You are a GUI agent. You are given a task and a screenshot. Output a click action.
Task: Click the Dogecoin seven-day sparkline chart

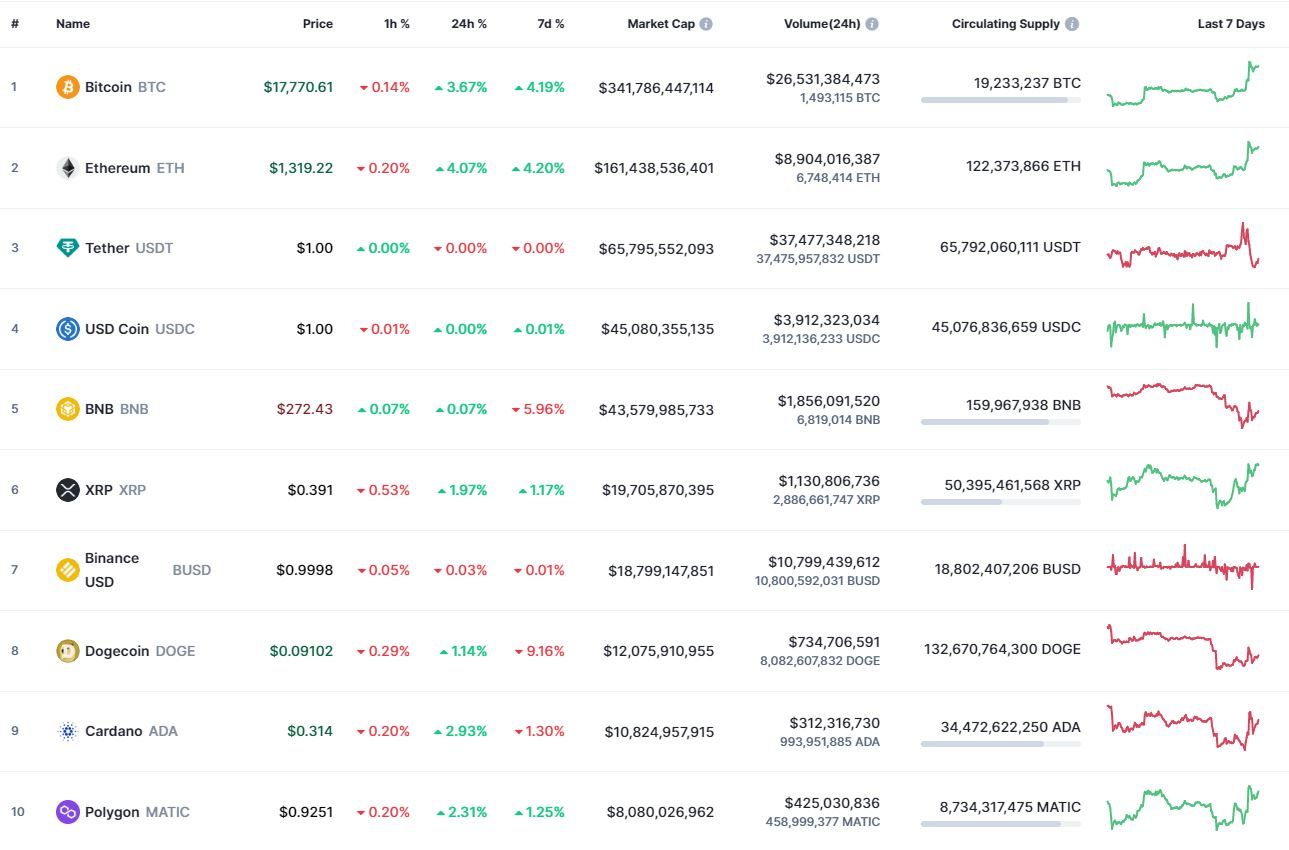(x=1183, y=647)
